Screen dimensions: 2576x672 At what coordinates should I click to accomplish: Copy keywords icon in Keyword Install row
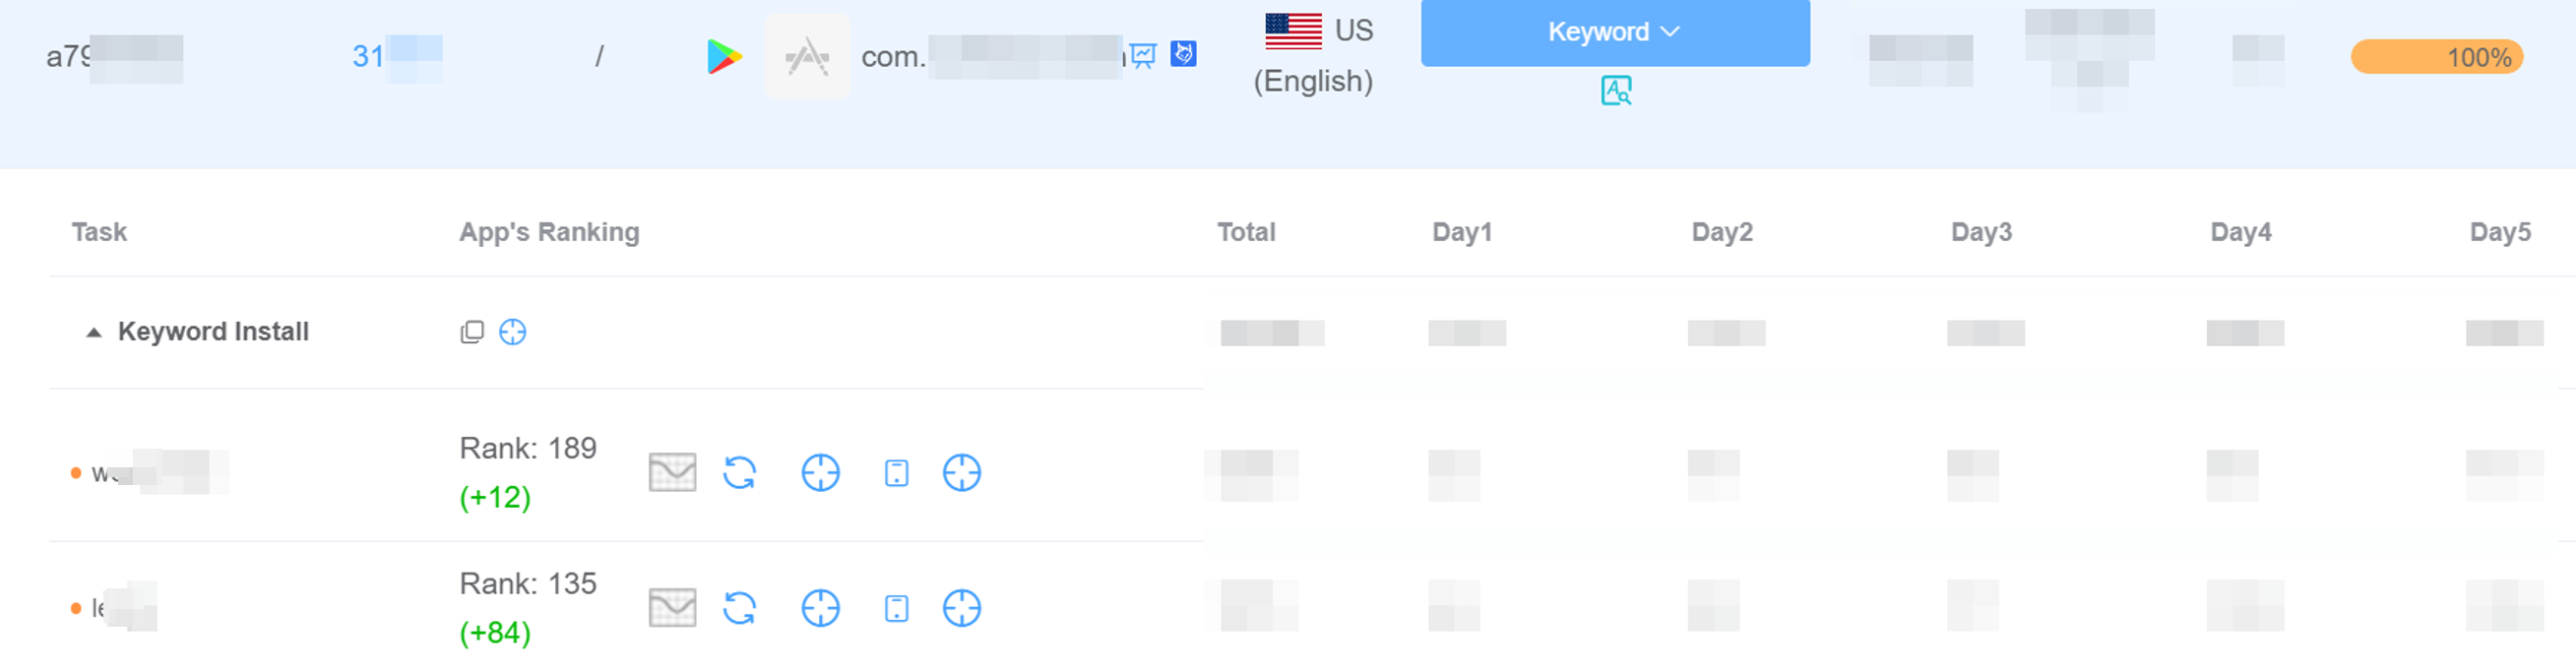(472, 332)
